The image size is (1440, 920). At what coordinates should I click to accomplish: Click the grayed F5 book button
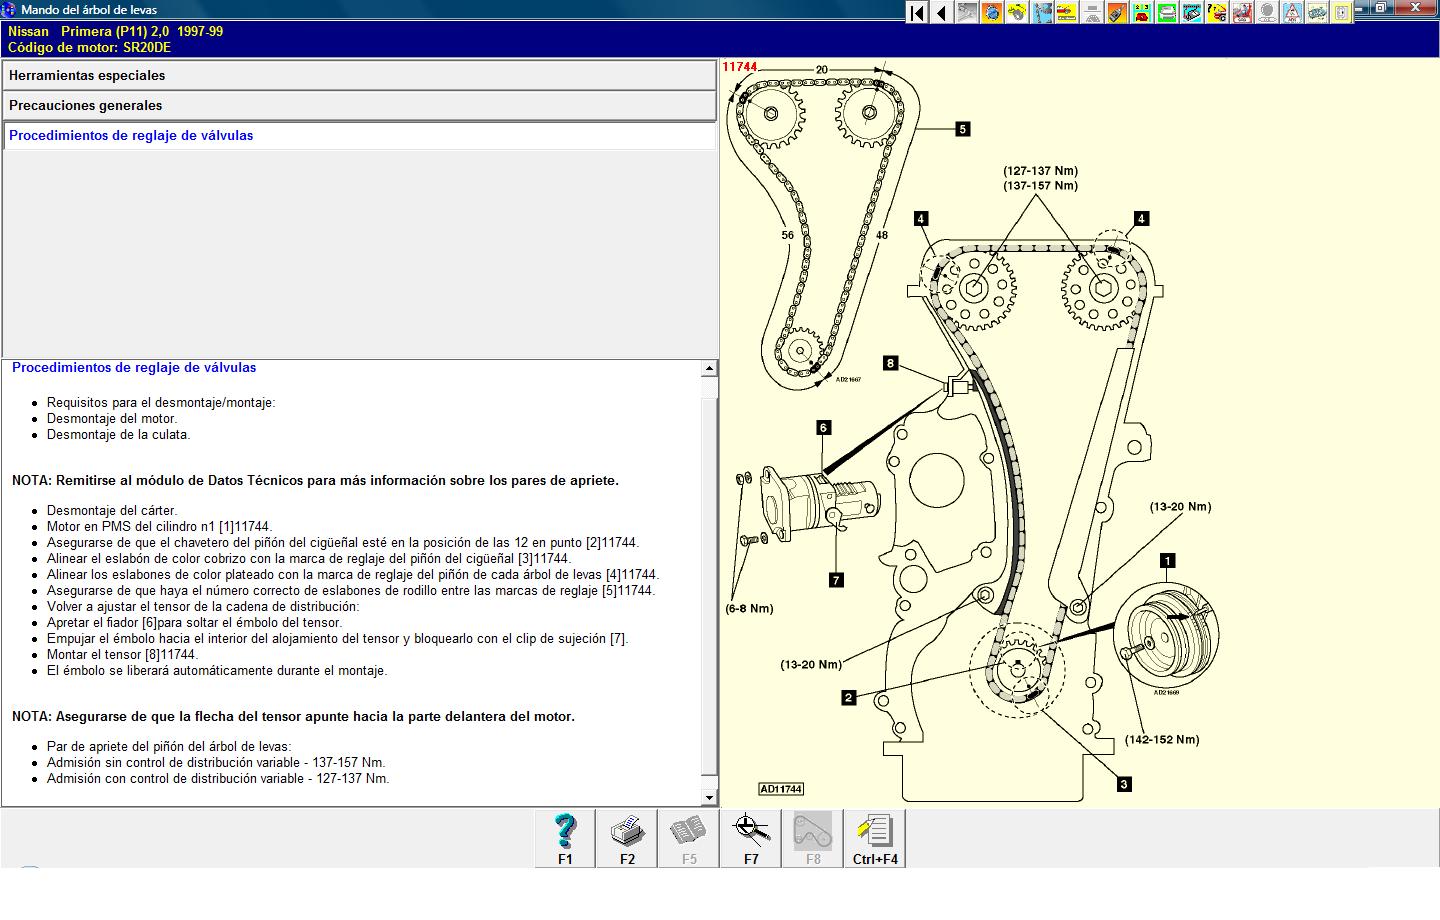(x=689, y=838)
